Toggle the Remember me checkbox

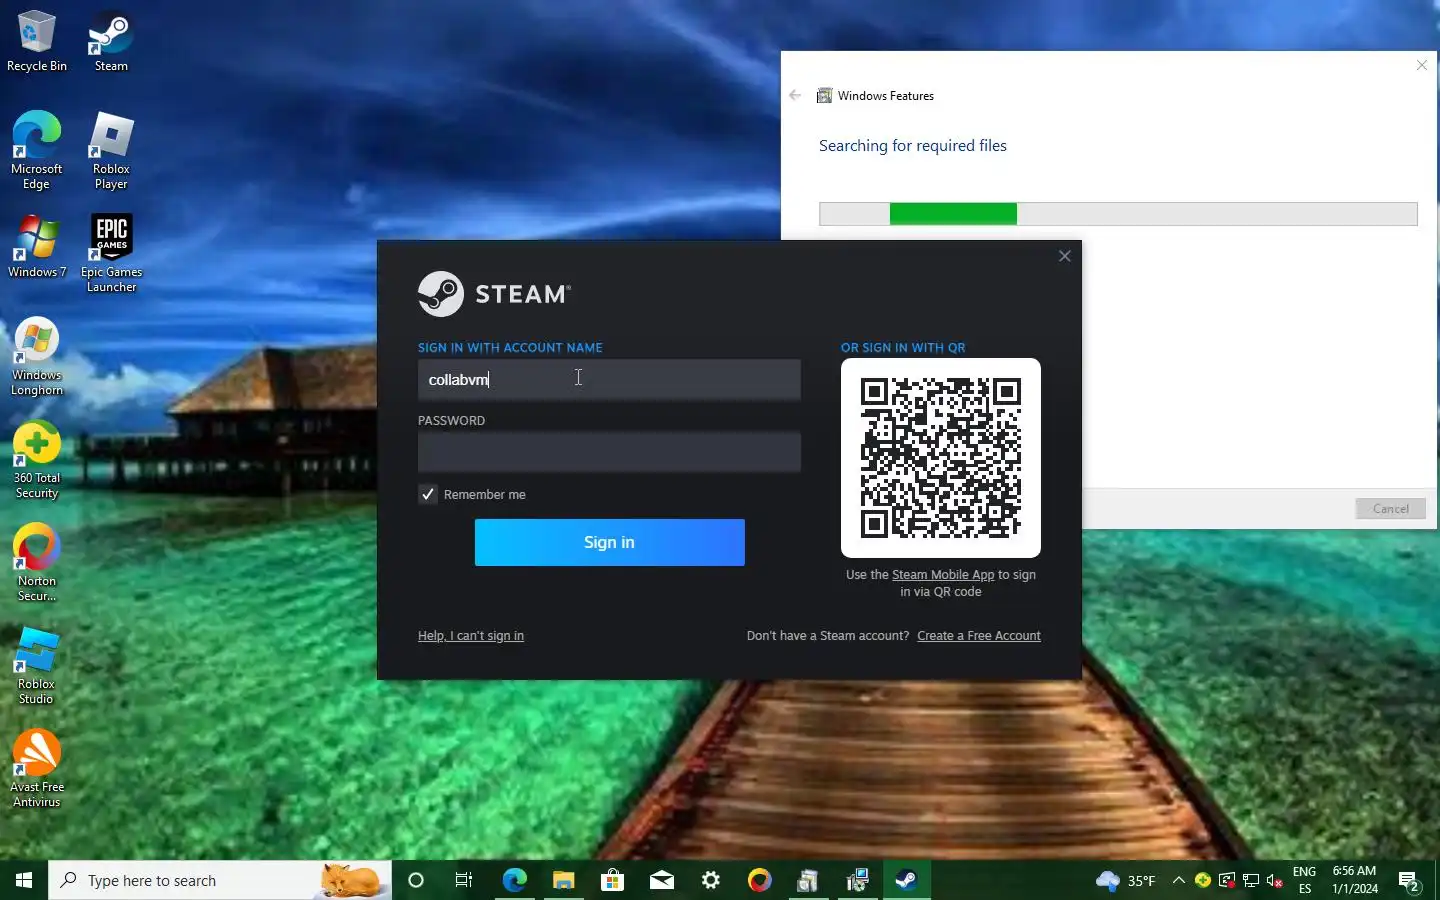(x=428, y=494)
